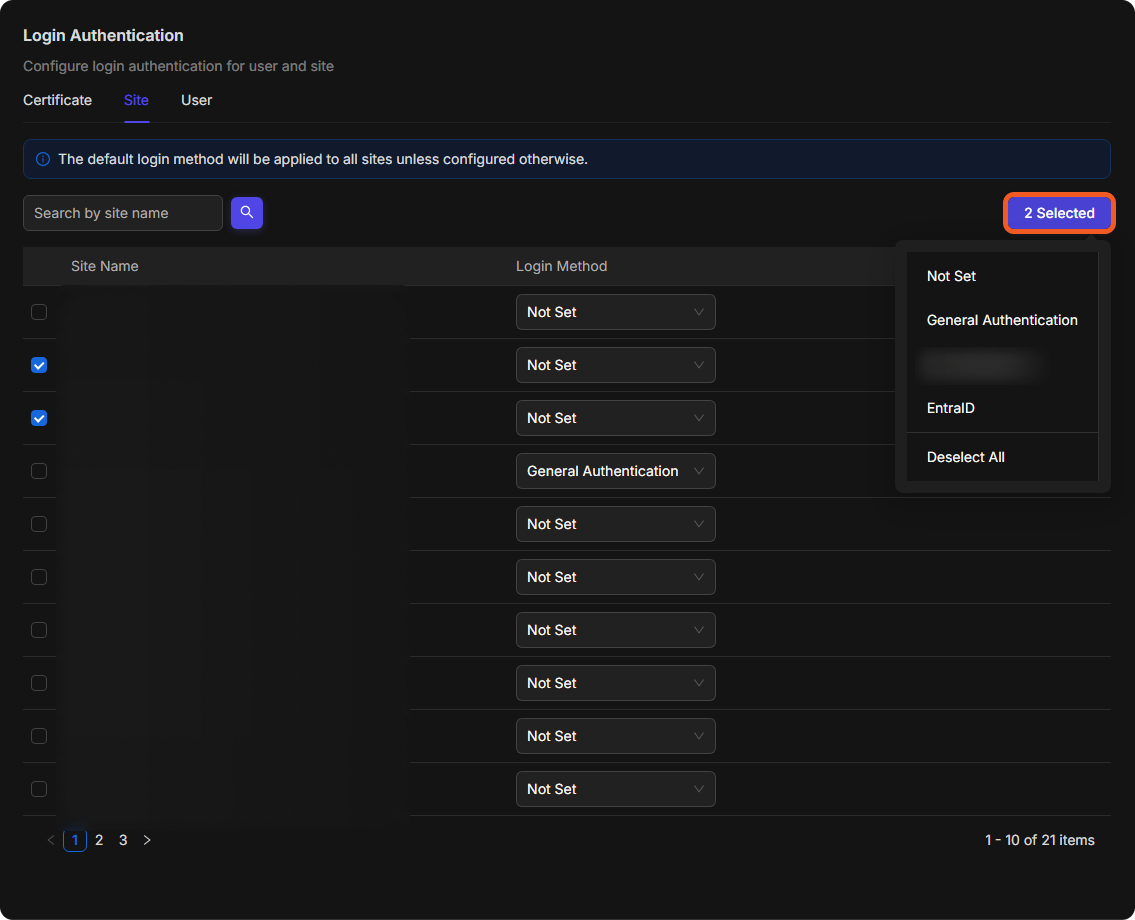Check the first row's checkbox

click(39, 312)
